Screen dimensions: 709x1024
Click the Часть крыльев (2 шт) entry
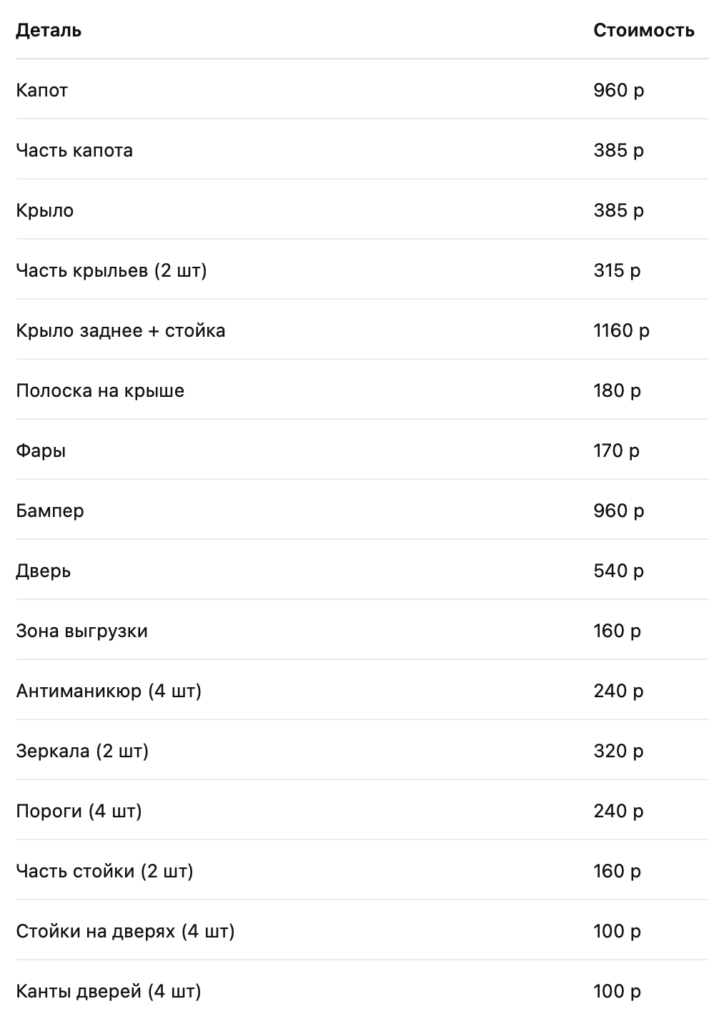111,271
